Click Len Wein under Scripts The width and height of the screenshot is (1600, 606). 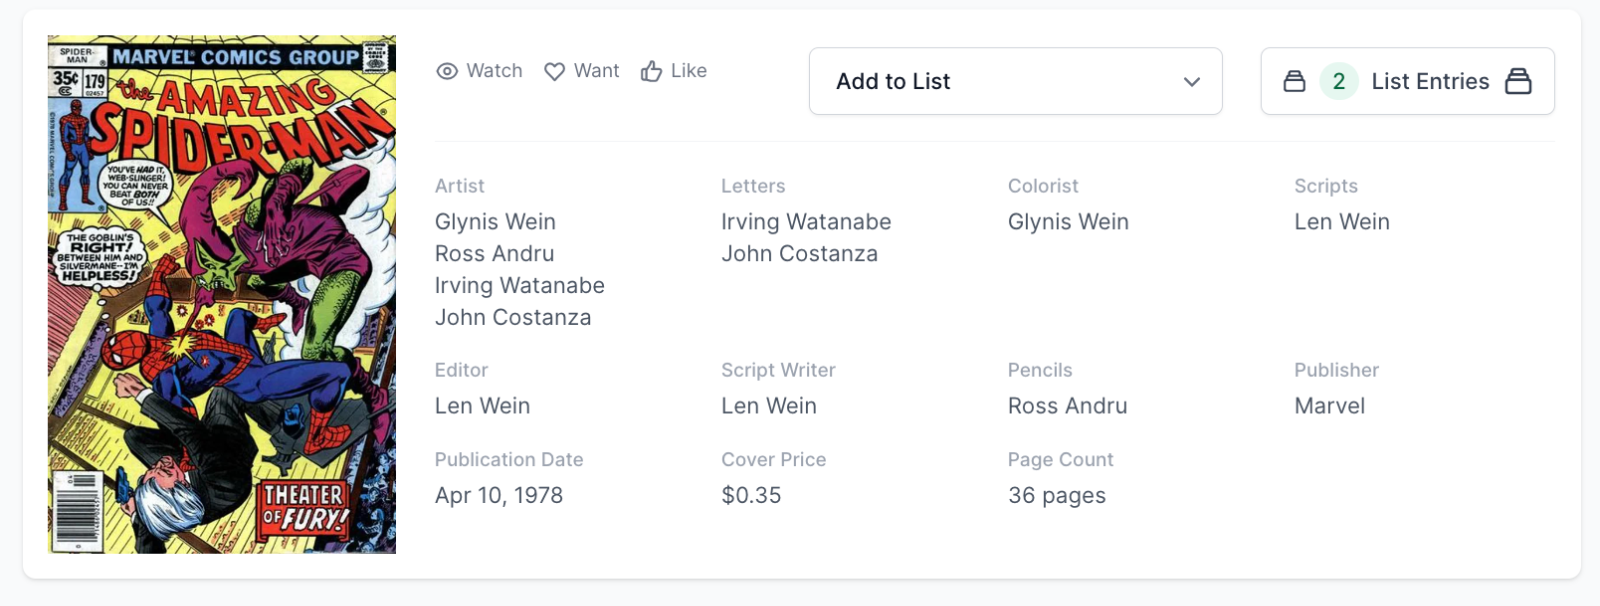(1341, 222)
